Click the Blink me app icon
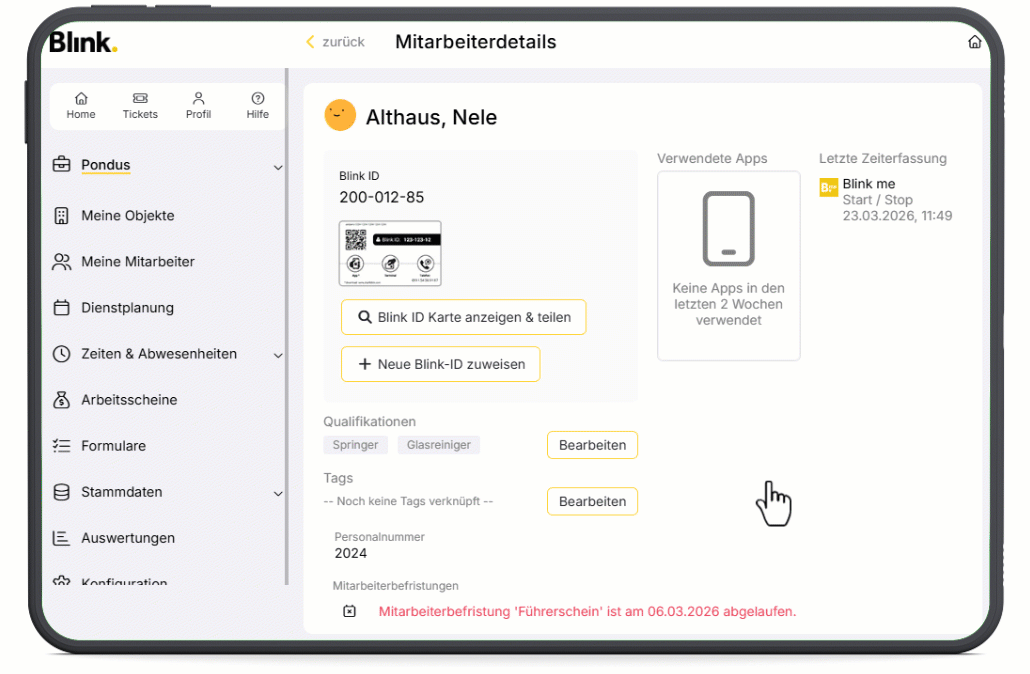1030x674 pixels. [828, 187]
